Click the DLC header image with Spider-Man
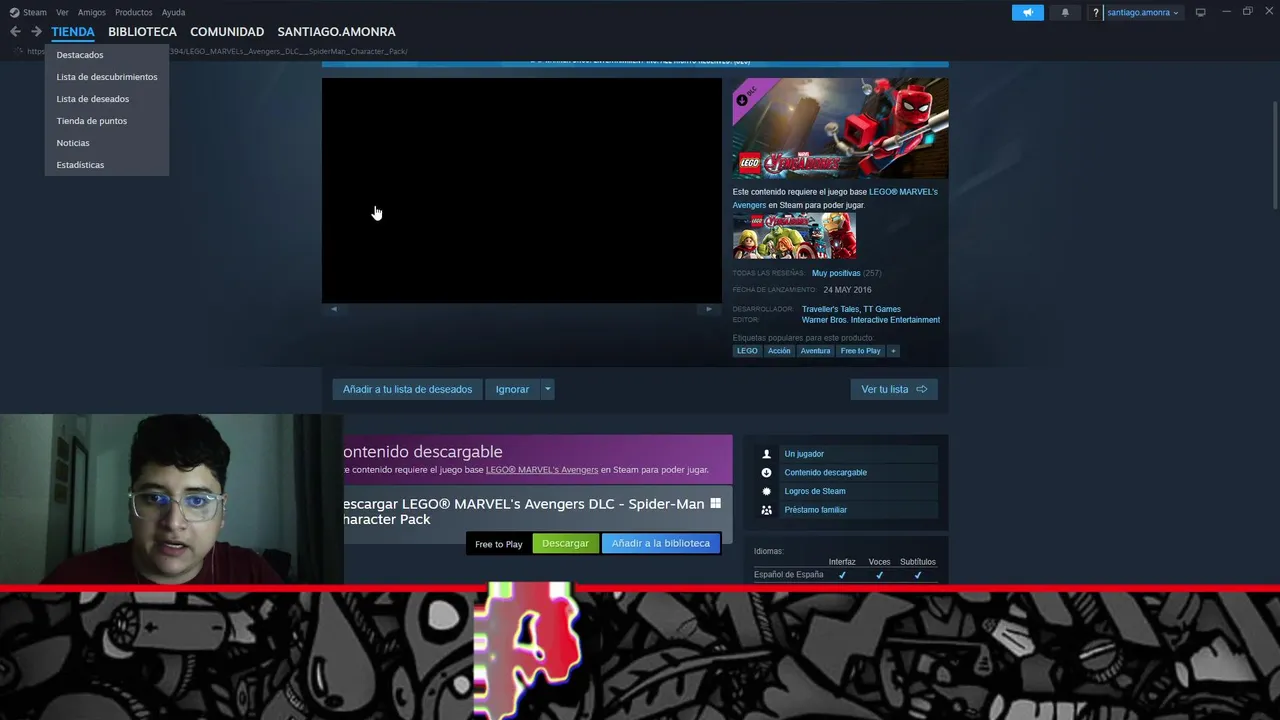The height and width of the screenshot is (720, 1280). [x=840, y=128]
